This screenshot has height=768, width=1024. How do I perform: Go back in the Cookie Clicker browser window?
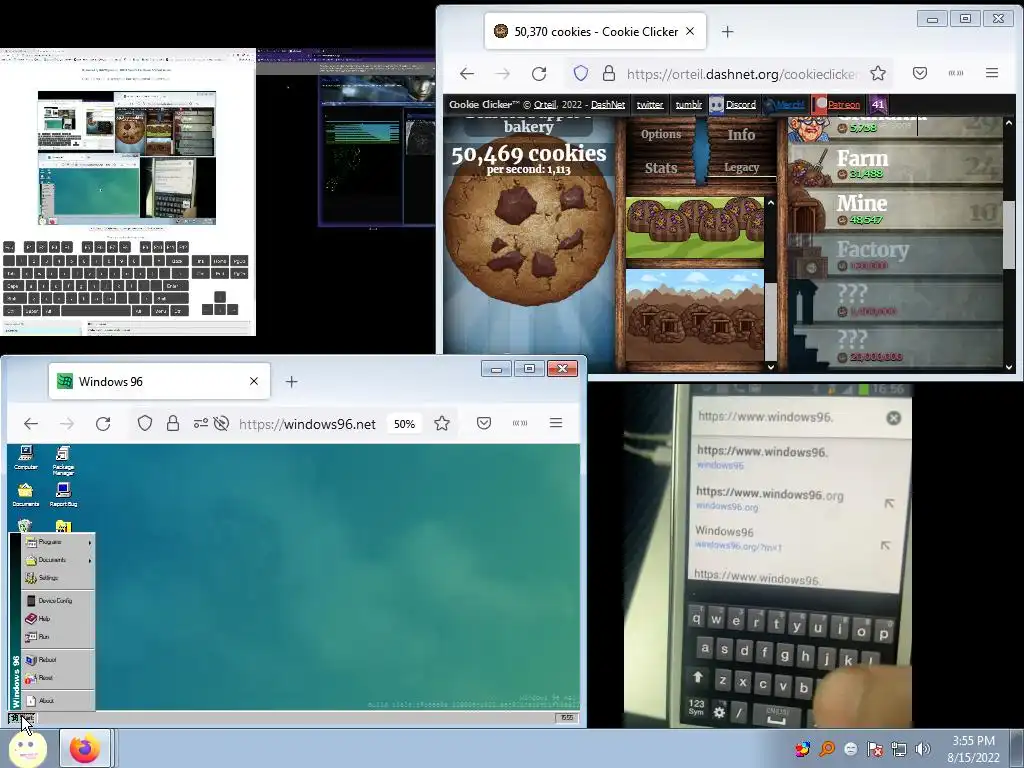tap(466, 74)
